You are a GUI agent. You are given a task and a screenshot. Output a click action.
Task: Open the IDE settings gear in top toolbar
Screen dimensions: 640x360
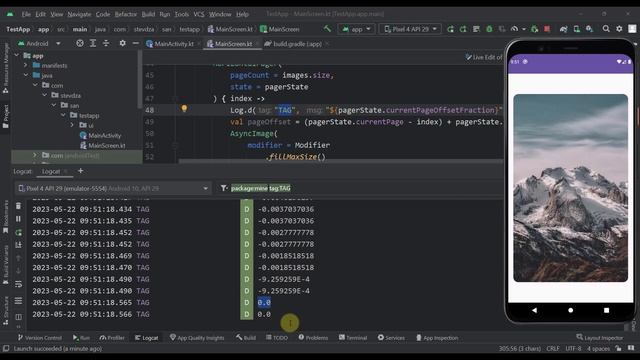pyautogui.click(x=619, y=29)
